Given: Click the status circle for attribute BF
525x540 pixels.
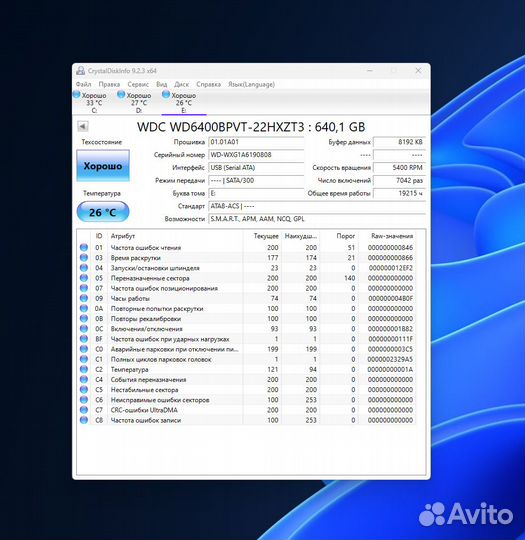Looking at the screenshot, I should (84, 339).
